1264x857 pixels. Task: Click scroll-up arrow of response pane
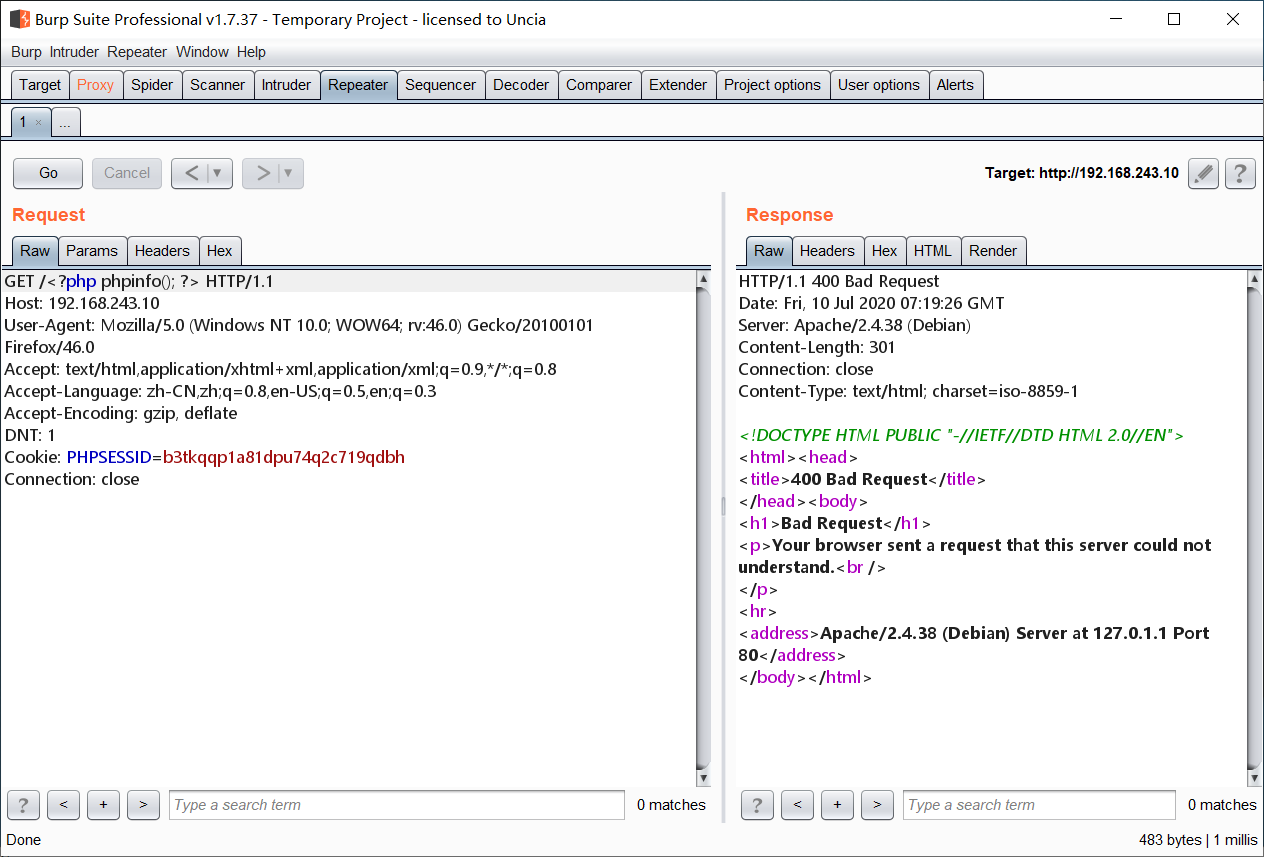click(1255, 279)
